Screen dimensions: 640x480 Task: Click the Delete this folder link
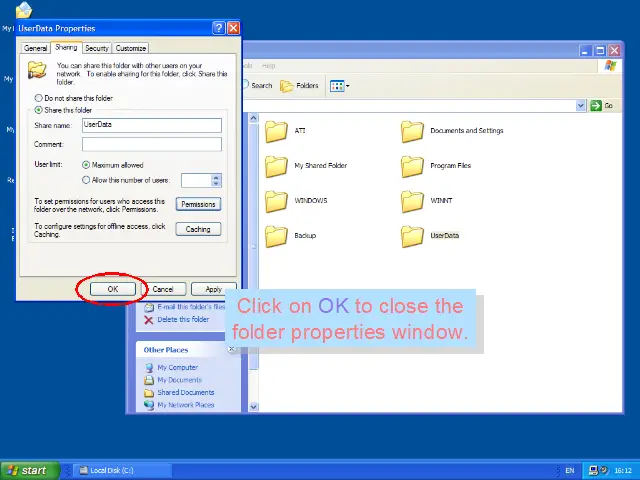pyautogui.click(x=183, y=320)
